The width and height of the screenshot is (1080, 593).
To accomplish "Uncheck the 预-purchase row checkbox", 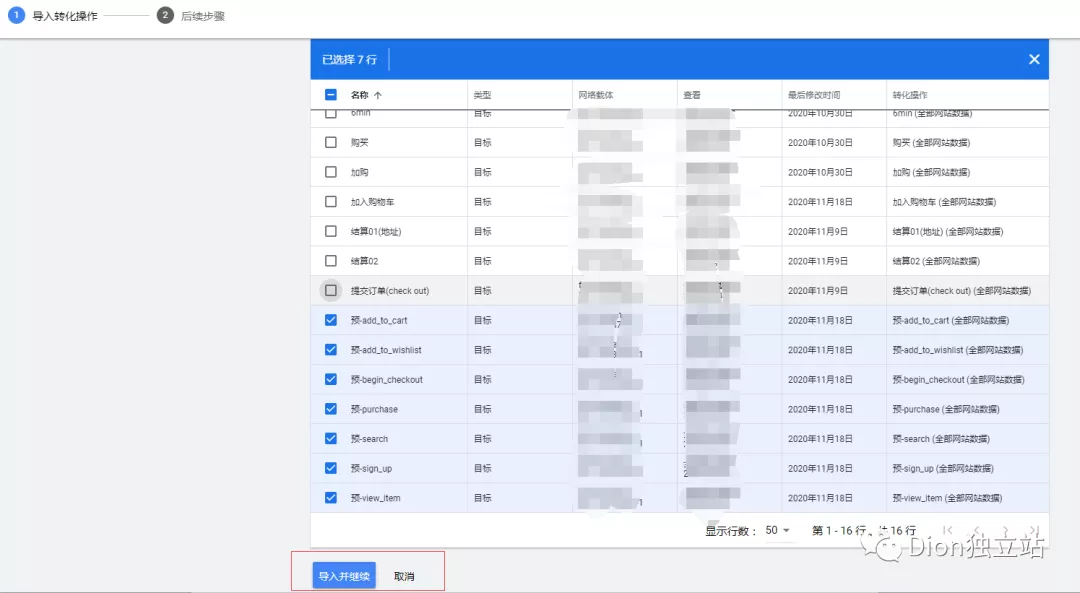I will pyautogui.click(x=331, y=409).
